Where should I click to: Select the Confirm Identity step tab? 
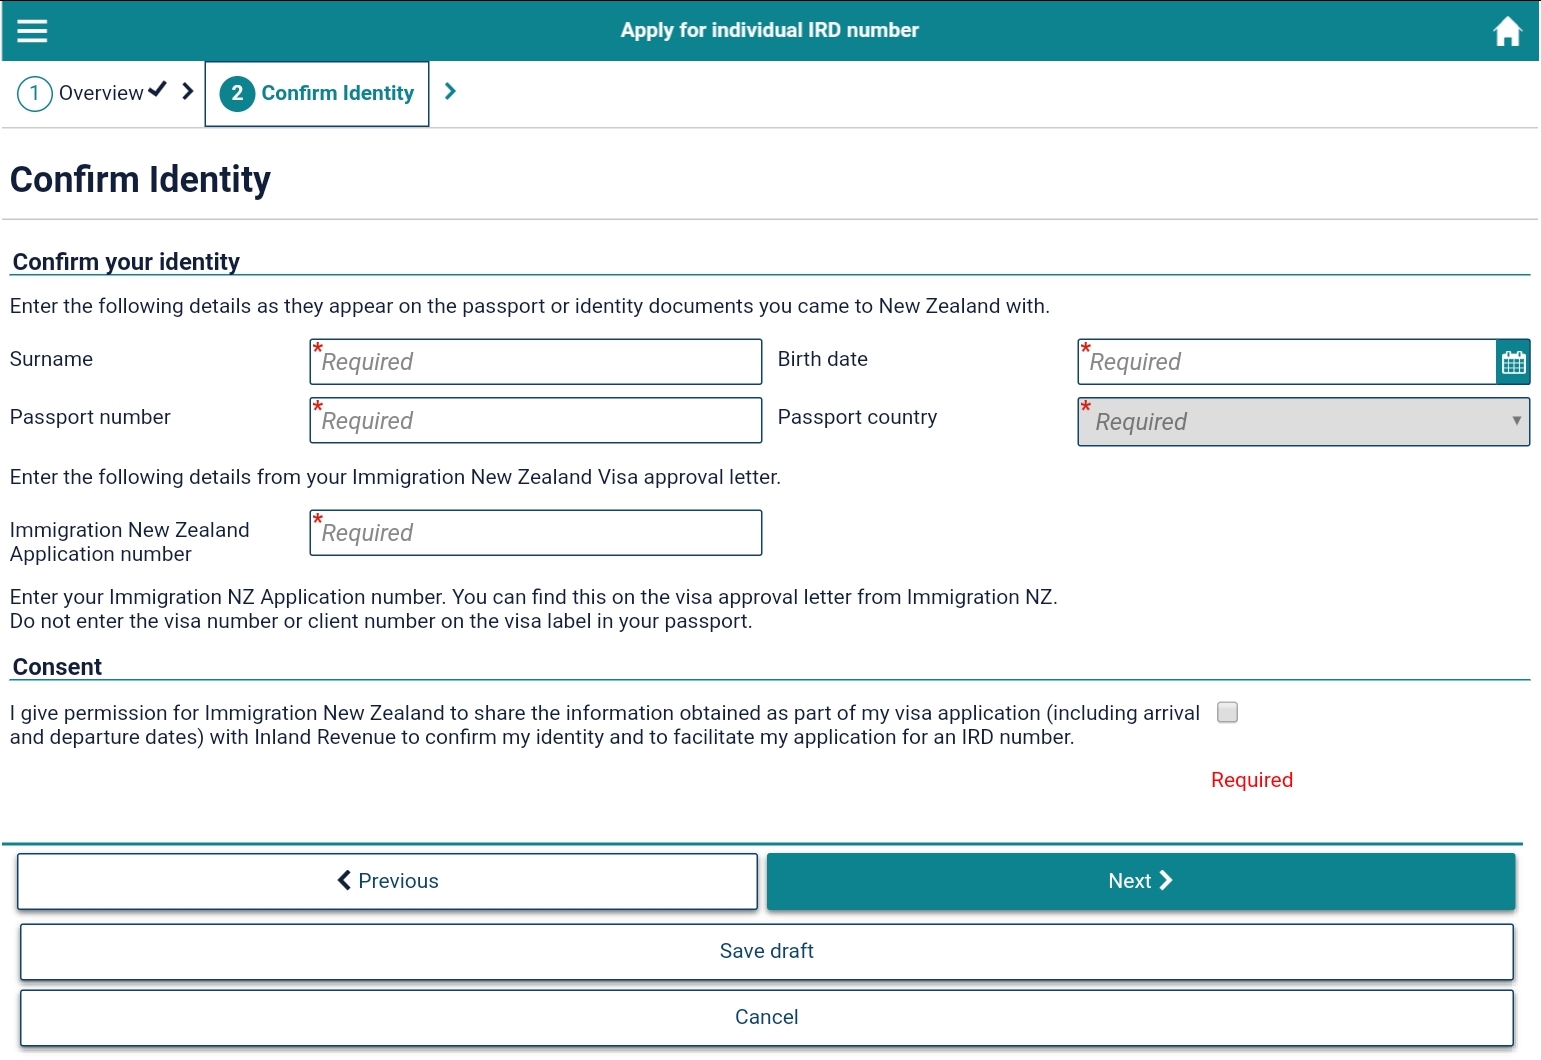click(x=337, y=93)
